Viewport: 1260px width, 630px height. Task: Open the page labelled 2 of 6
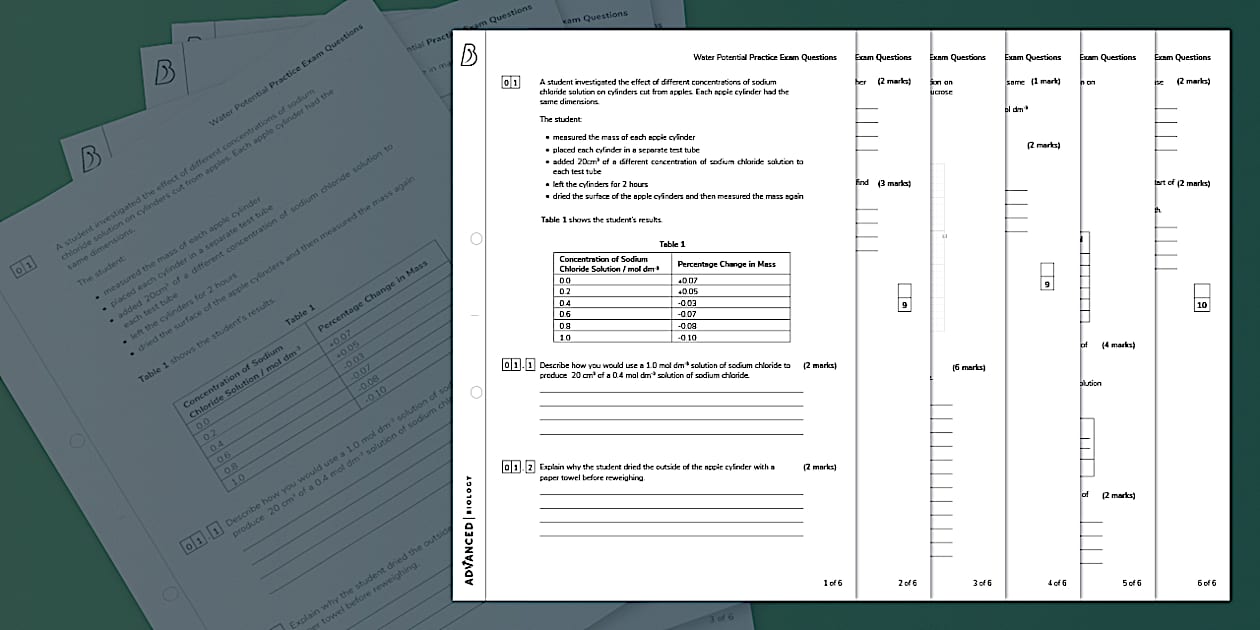point(907,582)
